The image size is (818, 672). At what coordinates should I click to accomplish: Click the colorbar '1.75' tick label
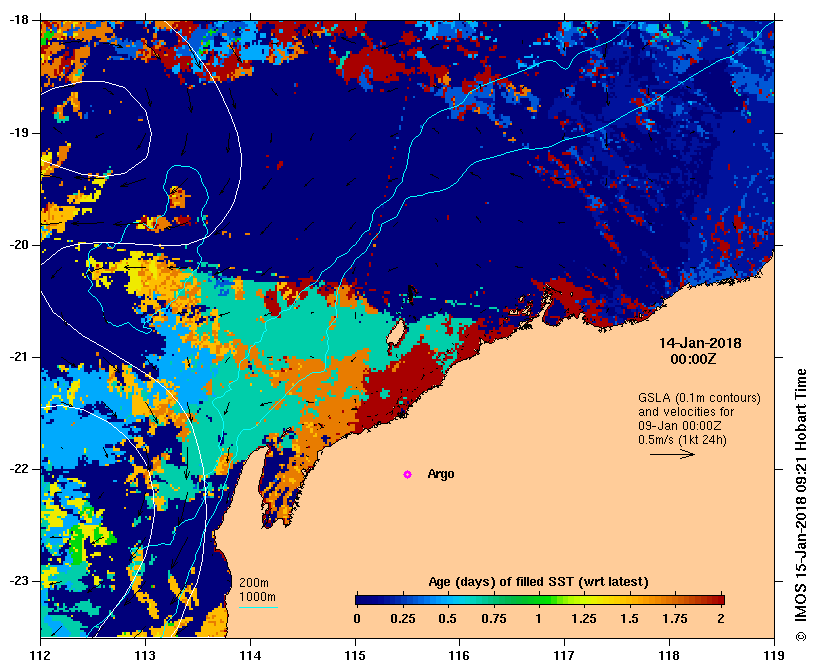(x=675, y=619)
